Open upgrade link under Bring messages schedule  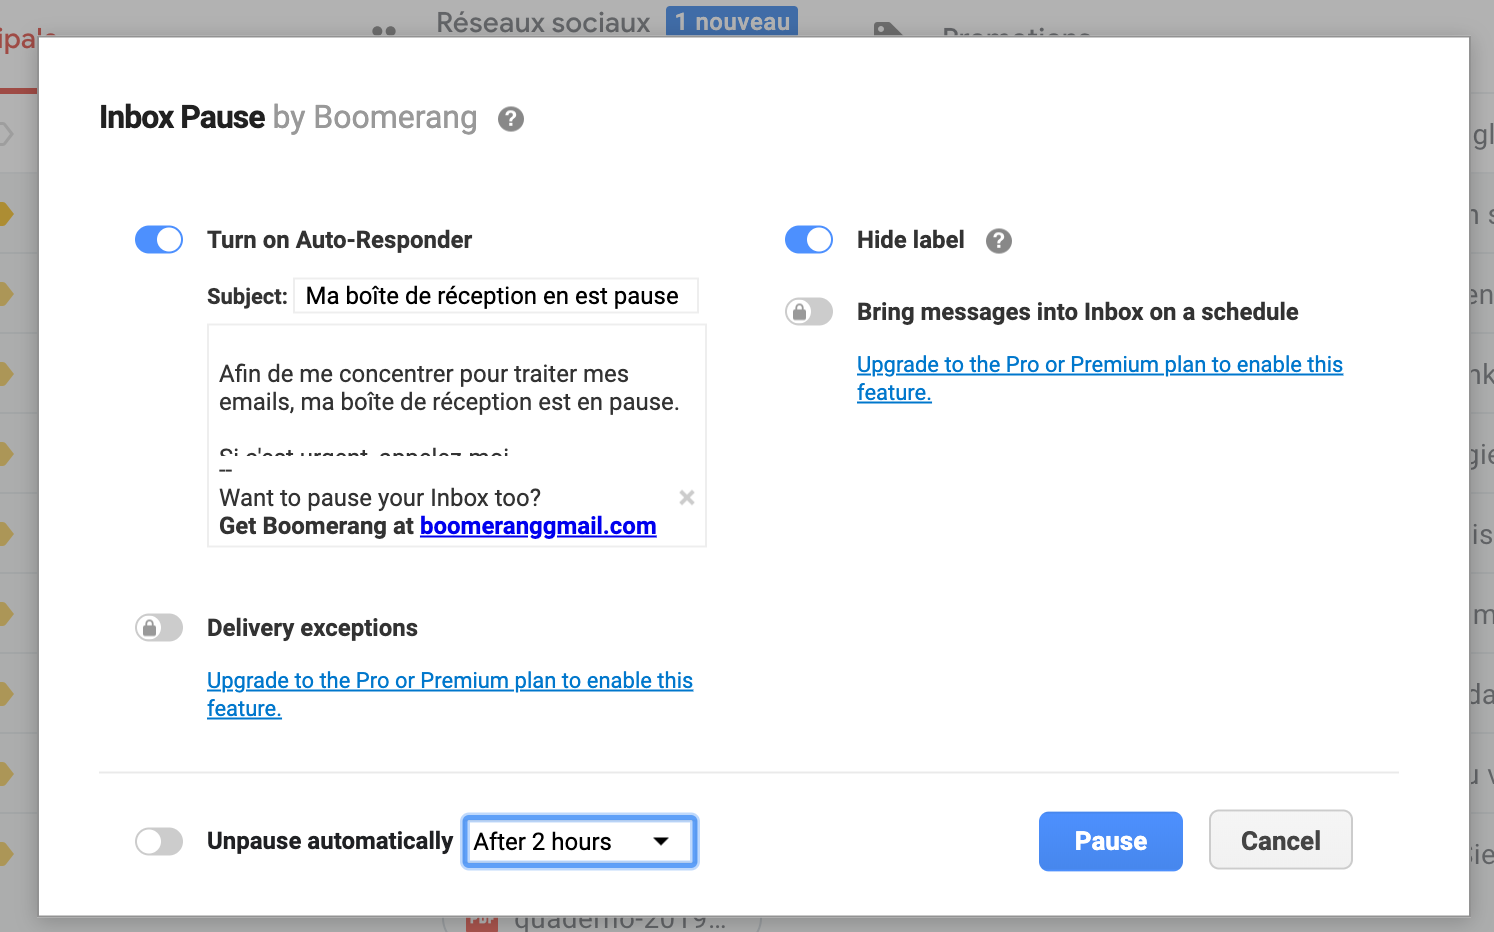coord(1099,378)
